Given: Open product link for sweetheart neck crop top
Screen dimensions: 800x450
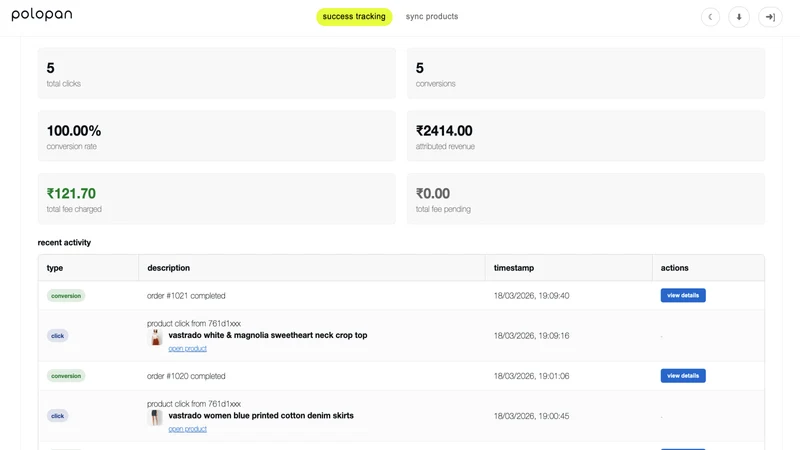Looking at the screenshot, I should 188,348.
